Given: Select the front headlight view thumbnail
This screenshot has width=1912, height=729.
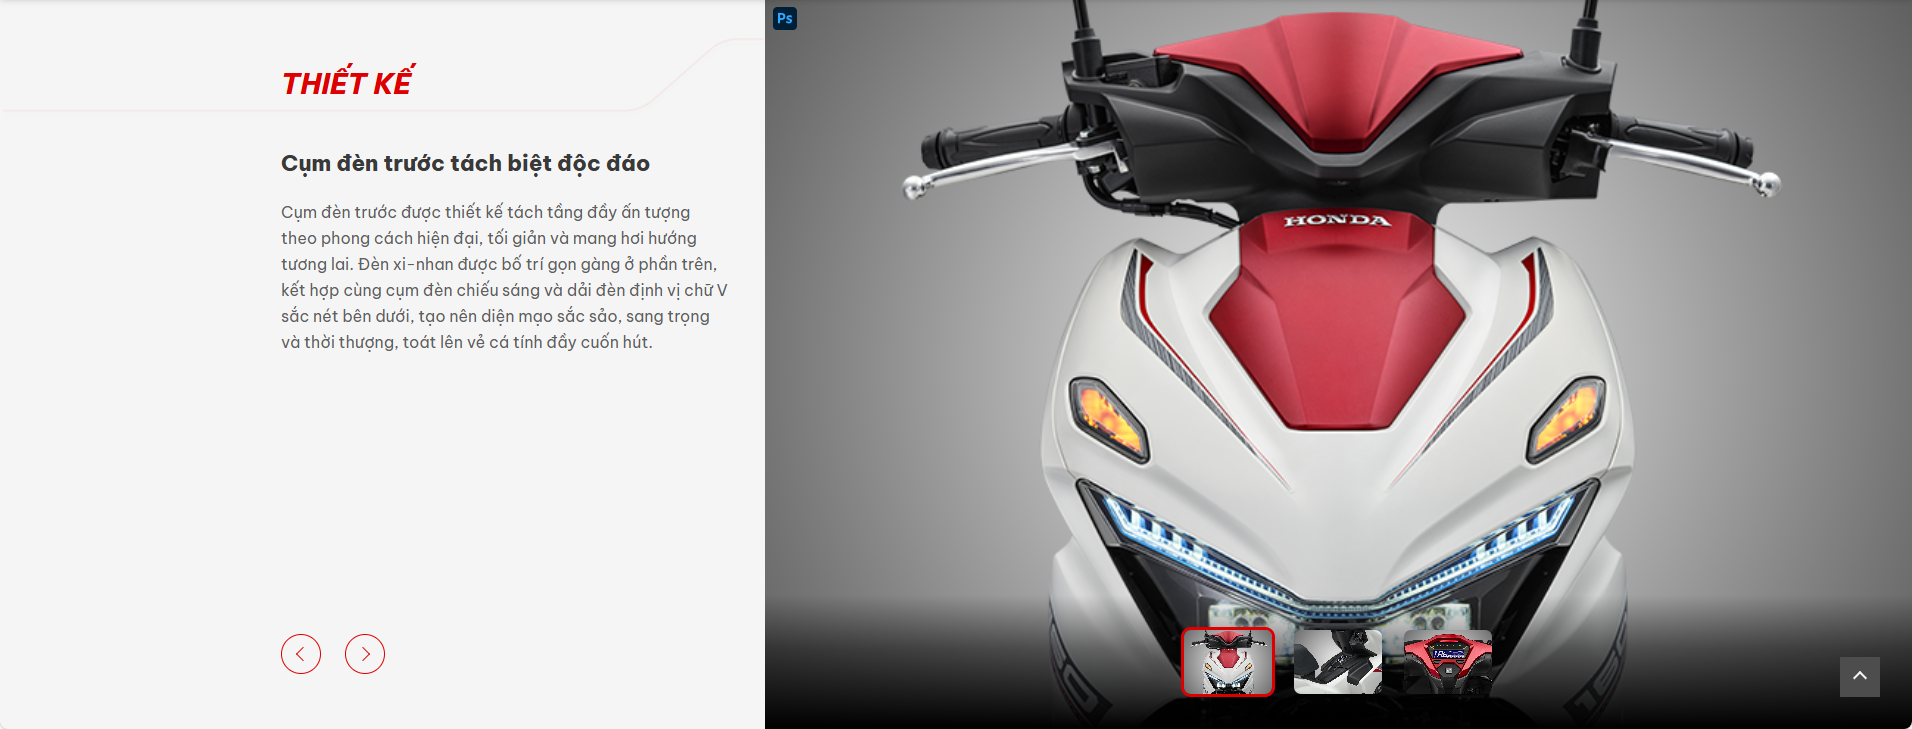Looking at the screenshot, I should pyautogui.click(x=1228, y=662).
